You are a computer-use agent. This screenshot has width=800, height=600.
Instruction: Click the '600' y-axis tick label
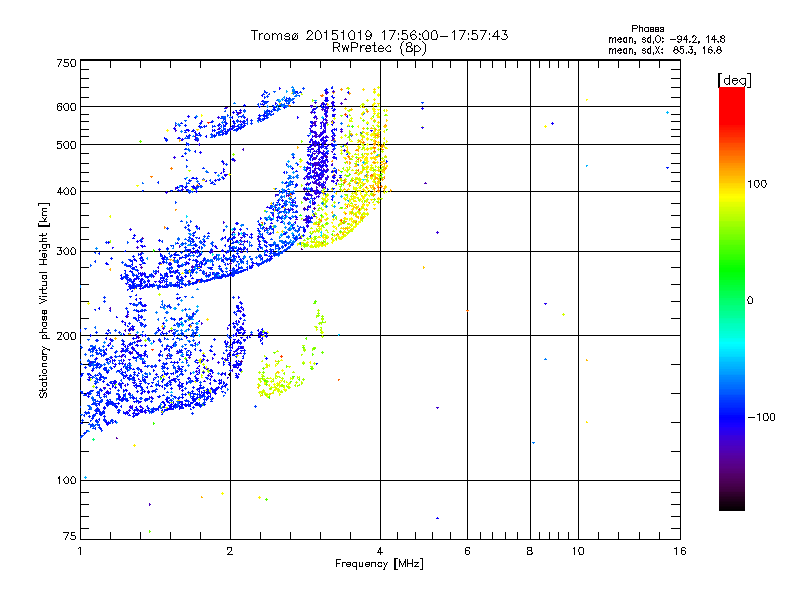(x=66, y=107)
